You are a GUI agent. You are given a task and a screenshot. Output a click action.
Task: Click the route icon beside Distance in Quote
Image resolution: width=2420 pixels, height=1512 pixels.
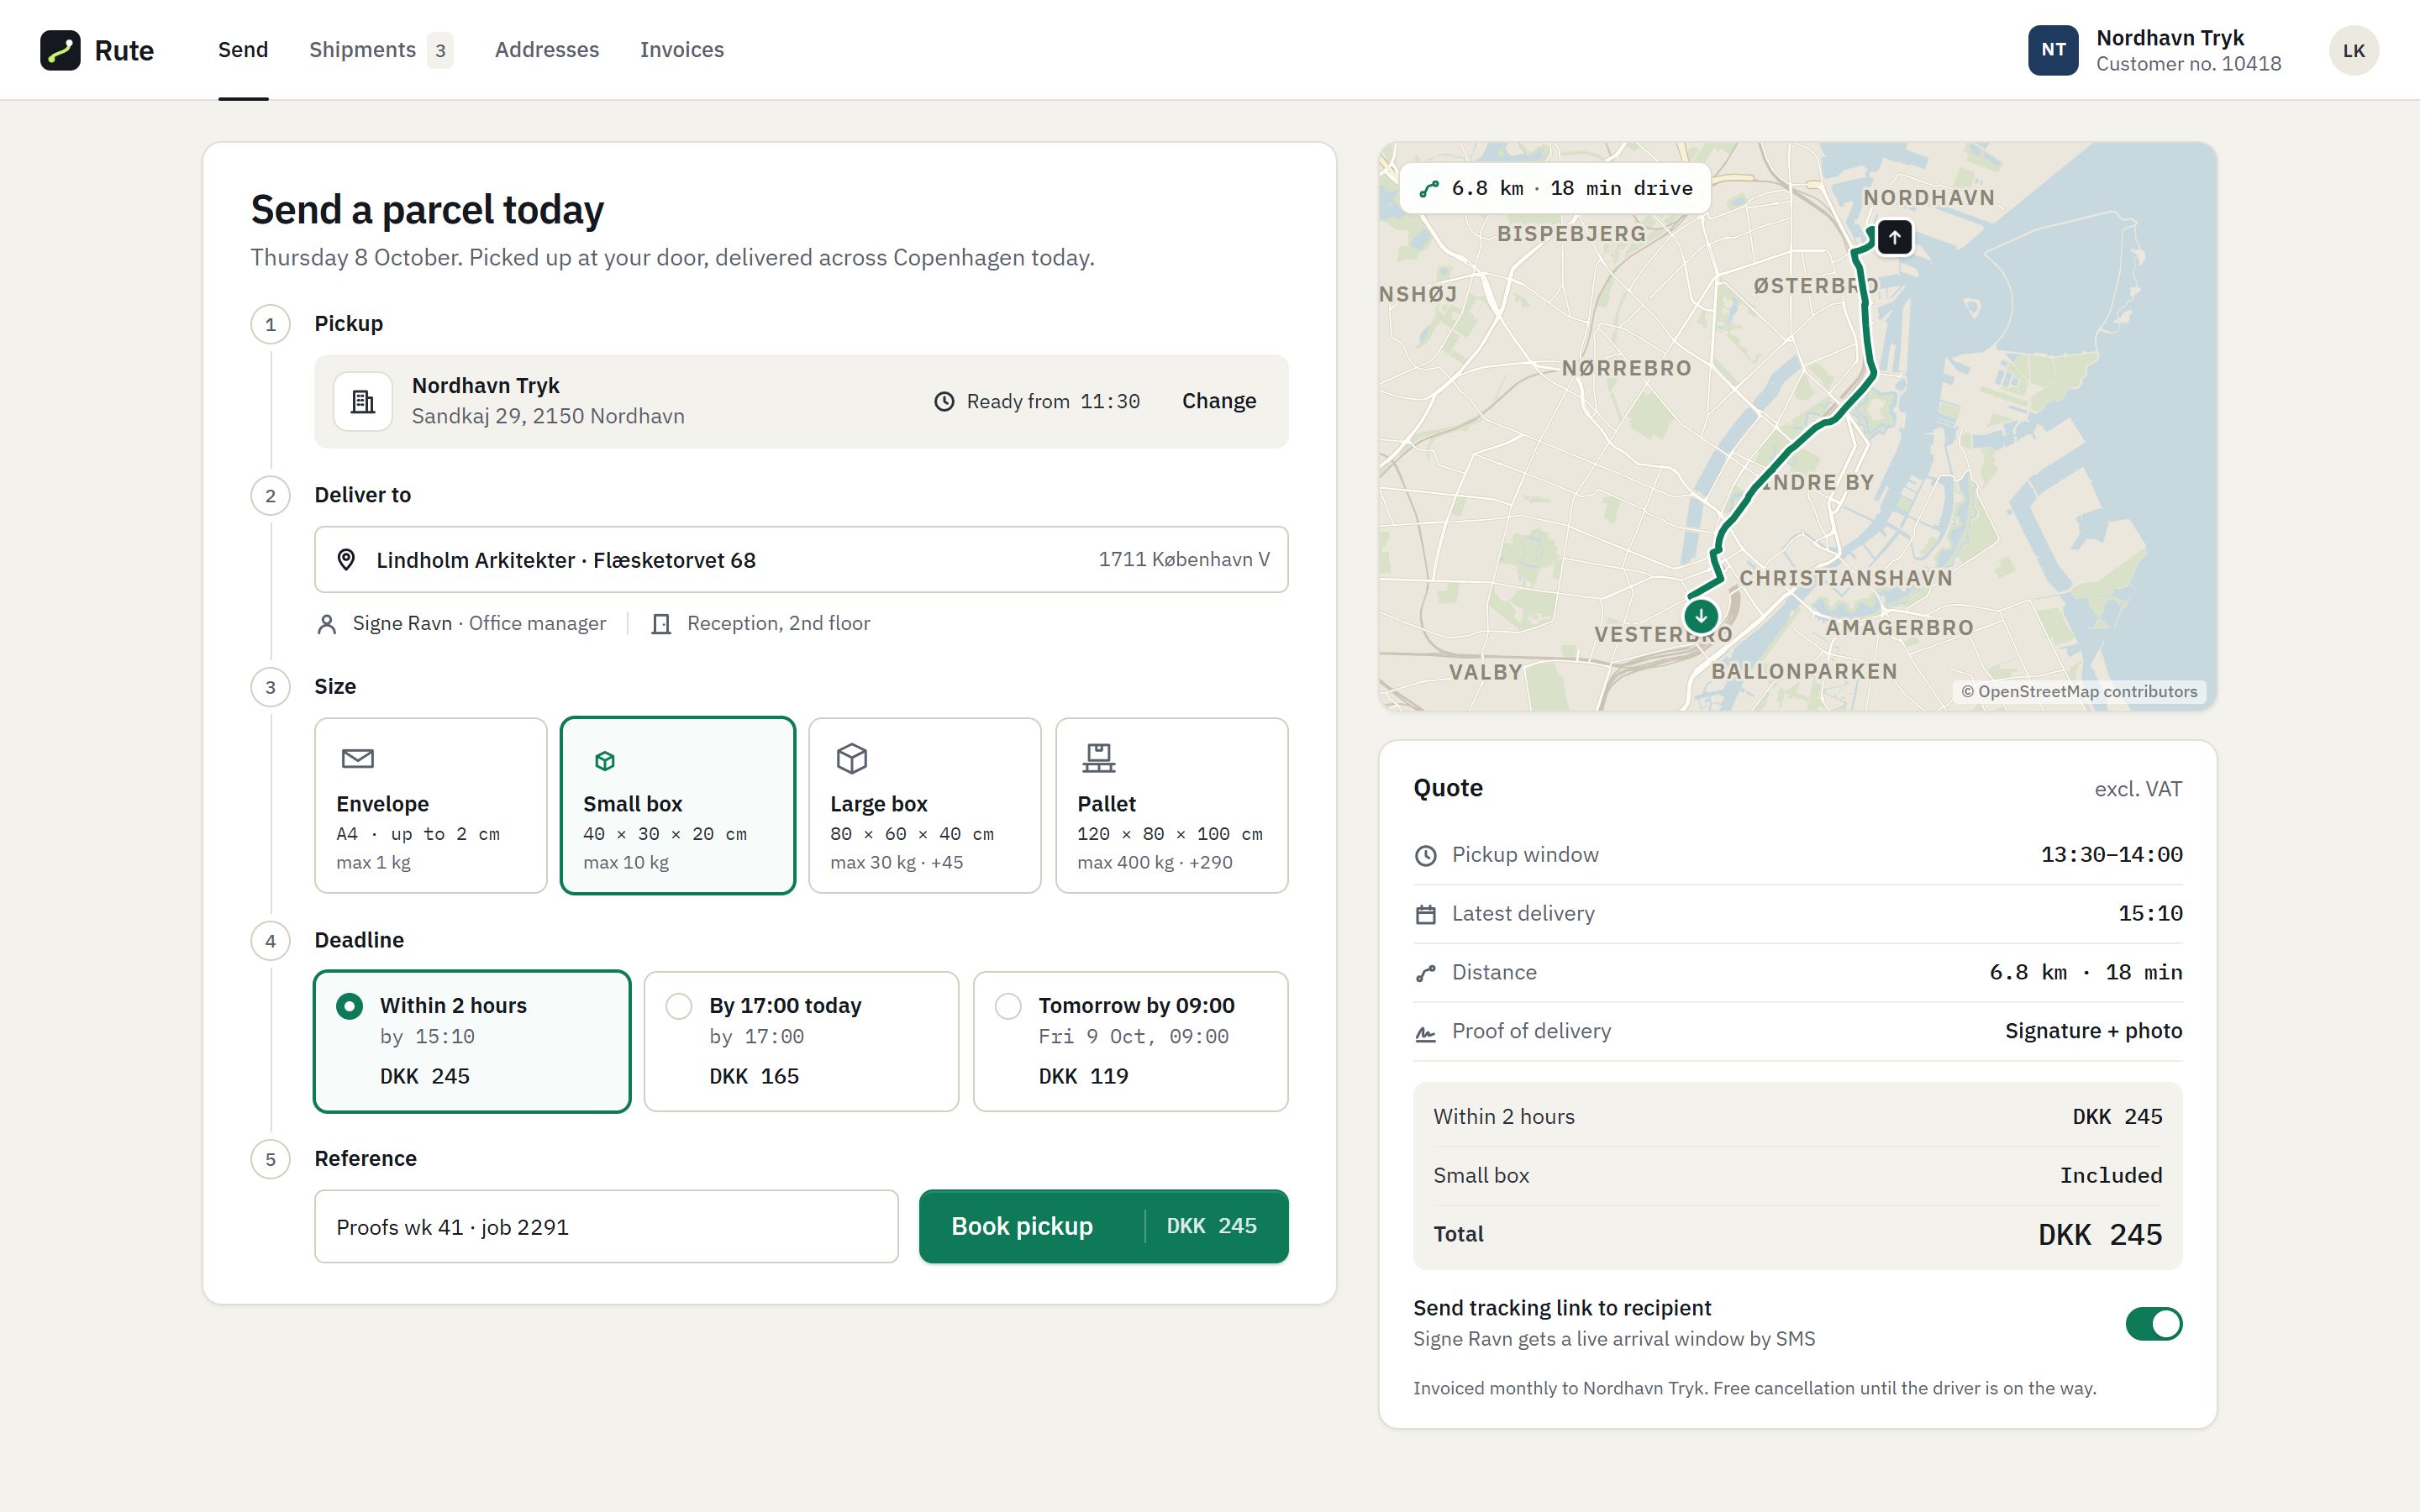click(1426, 973)
